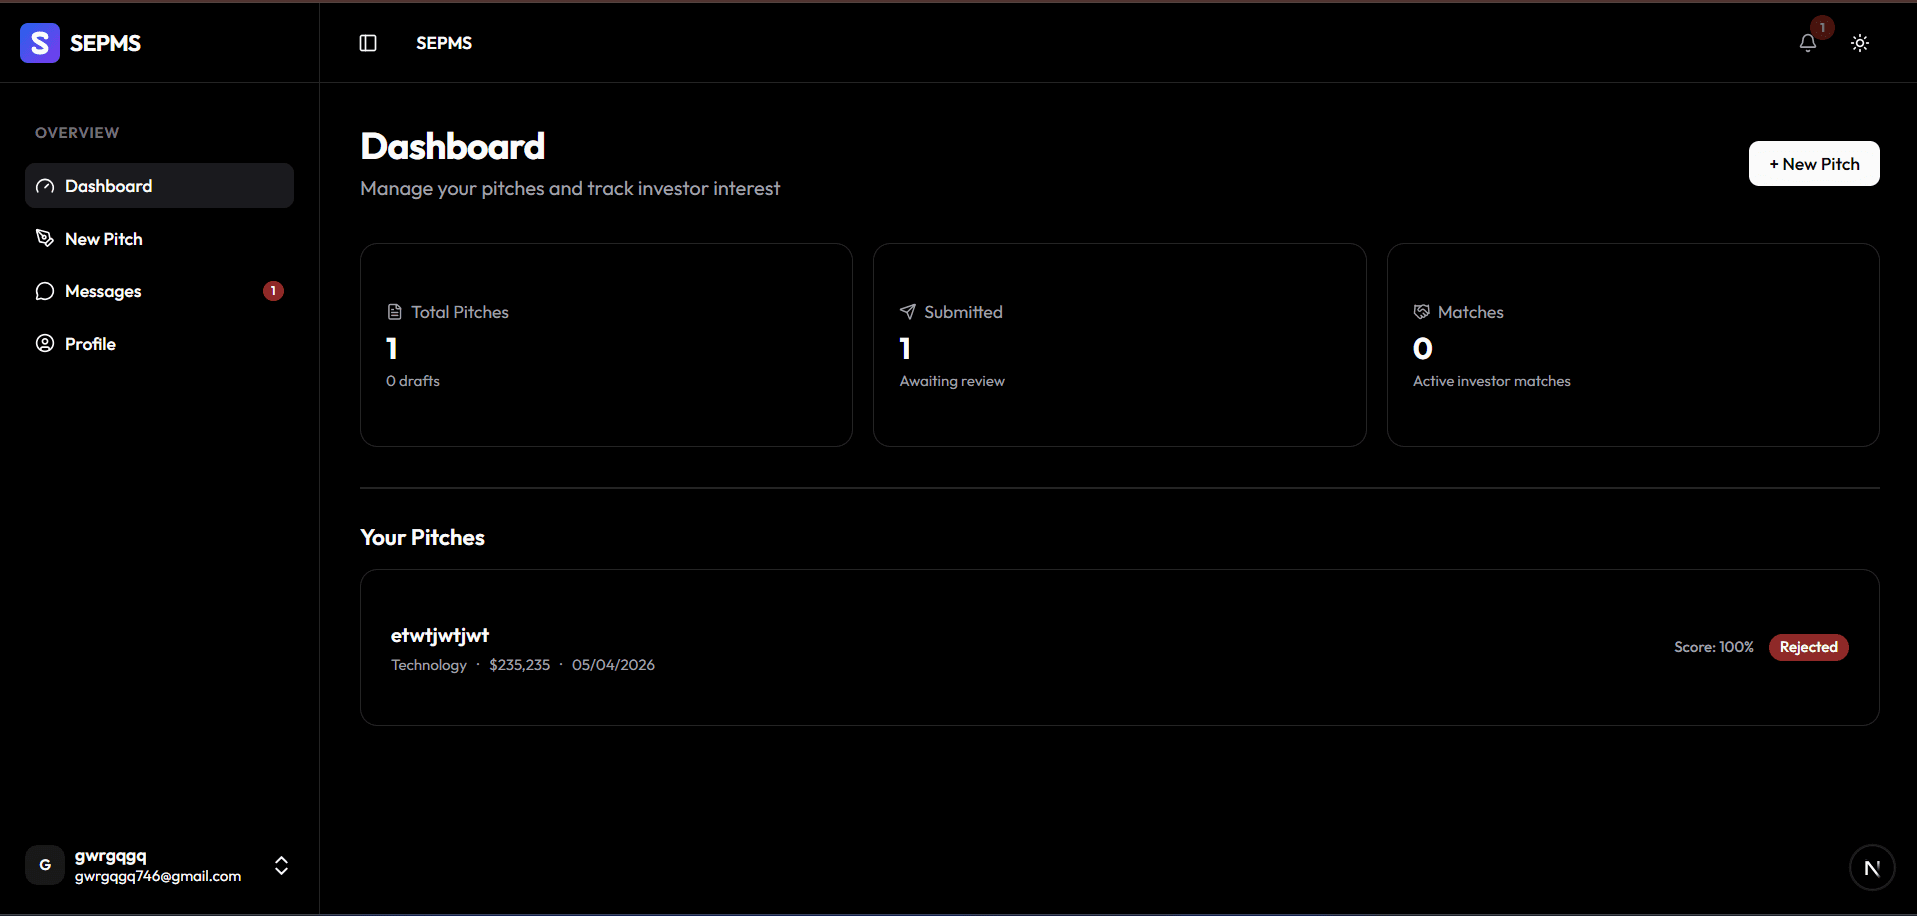Click the New Pitch pen icon
1917x916 pixels.
coord(45,238)
